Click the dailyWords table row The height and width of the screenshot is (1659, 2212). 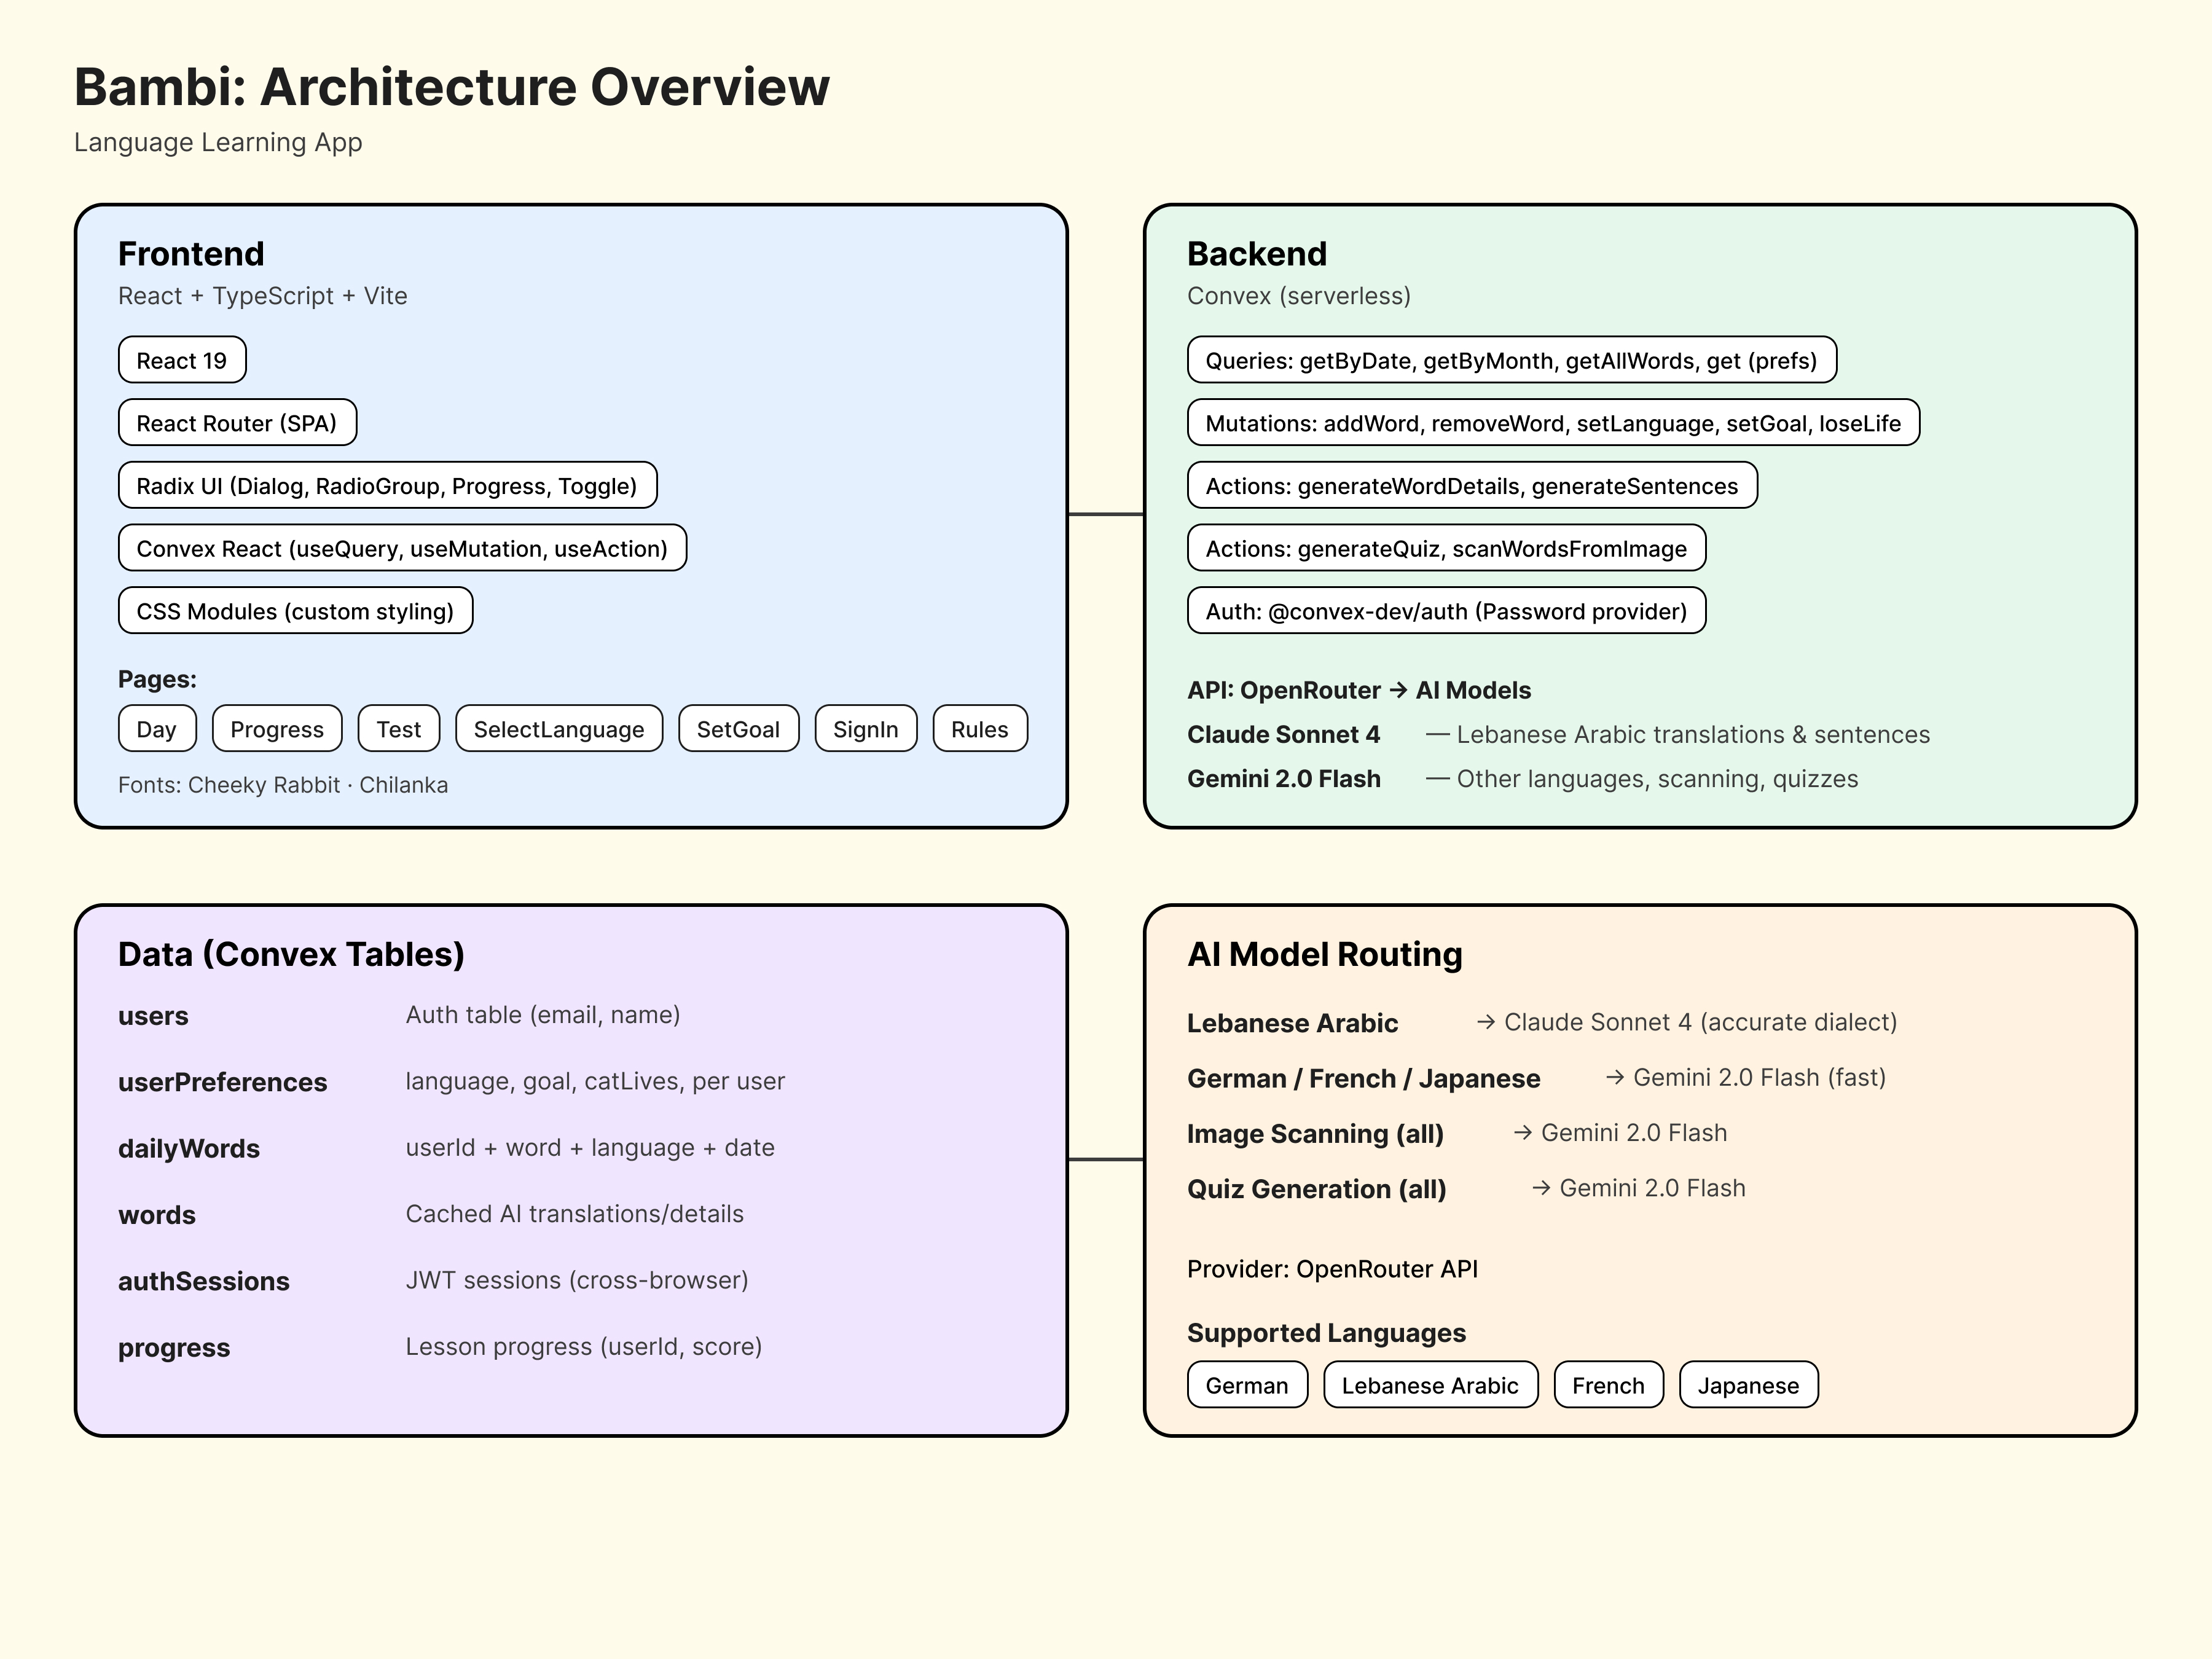(x=188, y=1148)
